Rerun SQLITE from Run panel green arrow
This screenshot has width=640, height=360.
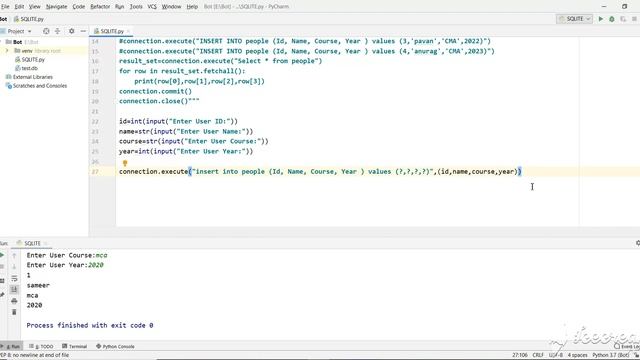pos(2,255)
